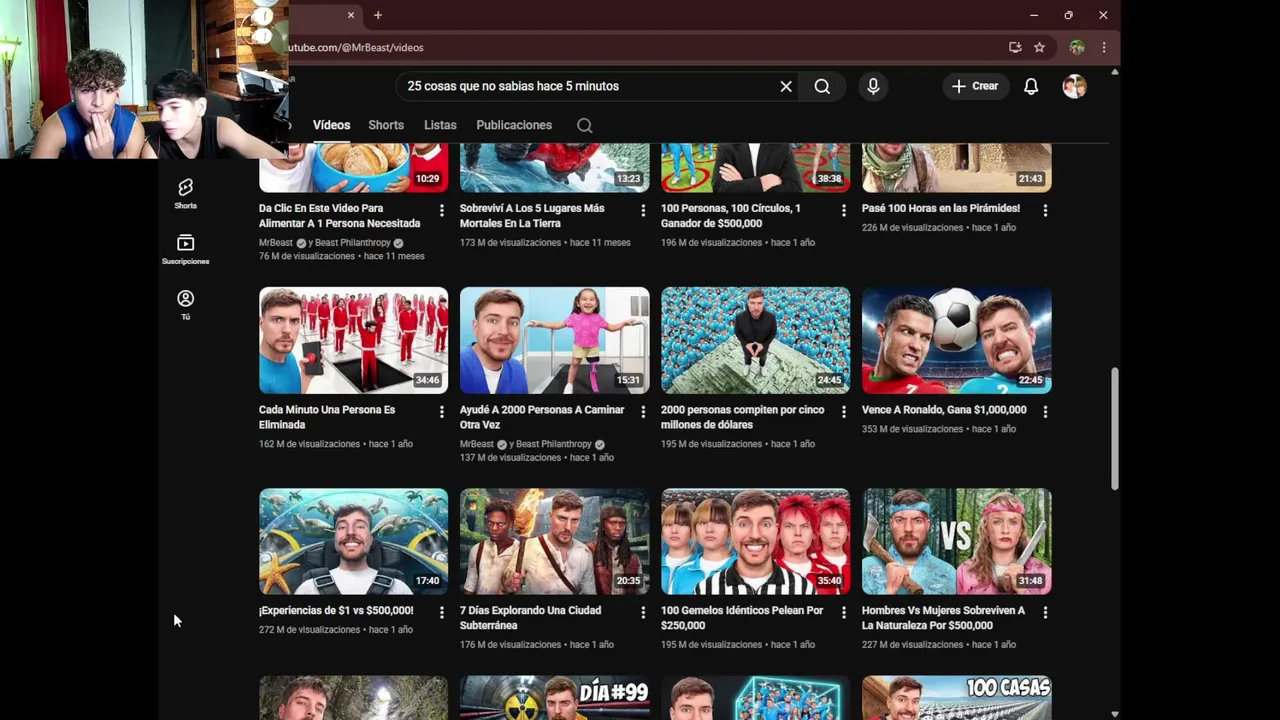Viewport: 1280px width, 720px height.
Task: Click install/cast icon in address bar
Action: (1015, 47)
